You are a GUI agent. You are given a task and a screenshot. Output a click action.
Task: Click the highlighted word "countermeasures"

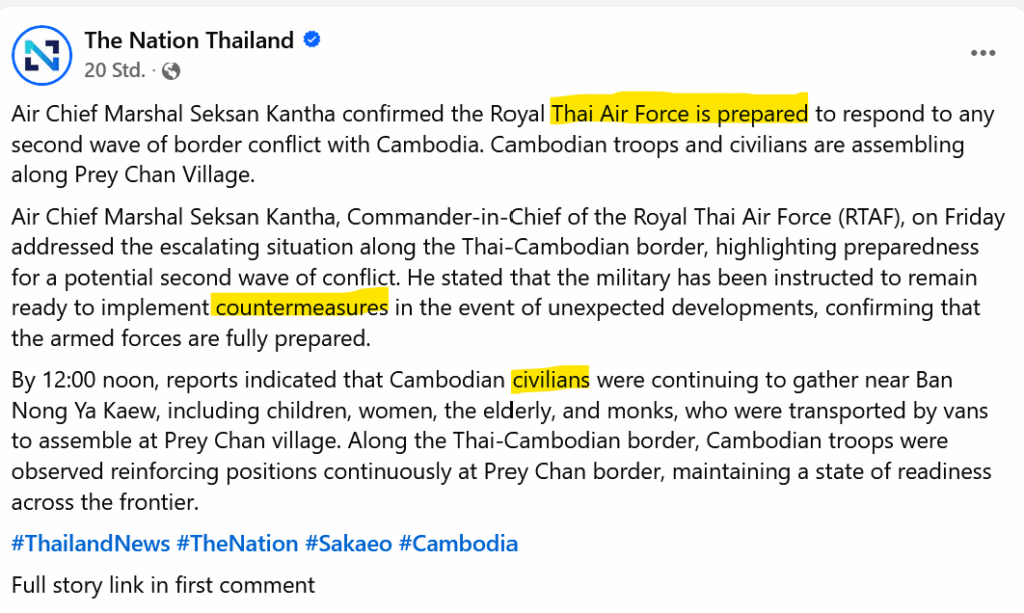301,308
